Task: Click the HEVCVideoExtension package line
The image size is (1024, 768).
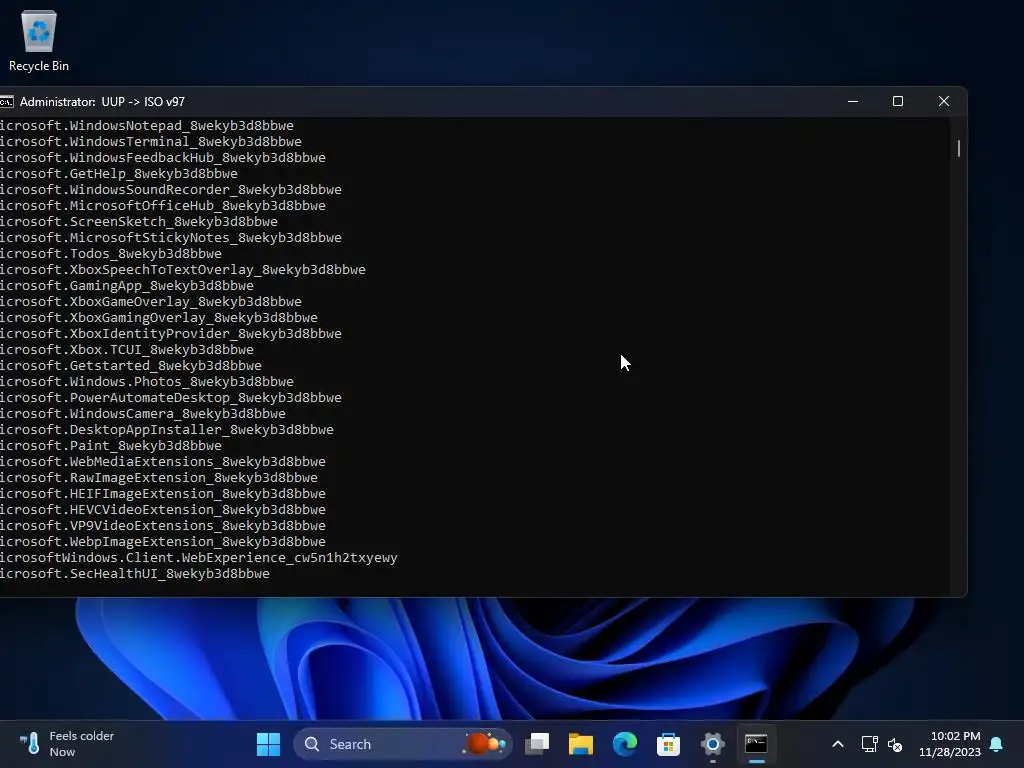Action: coord(163,509)
